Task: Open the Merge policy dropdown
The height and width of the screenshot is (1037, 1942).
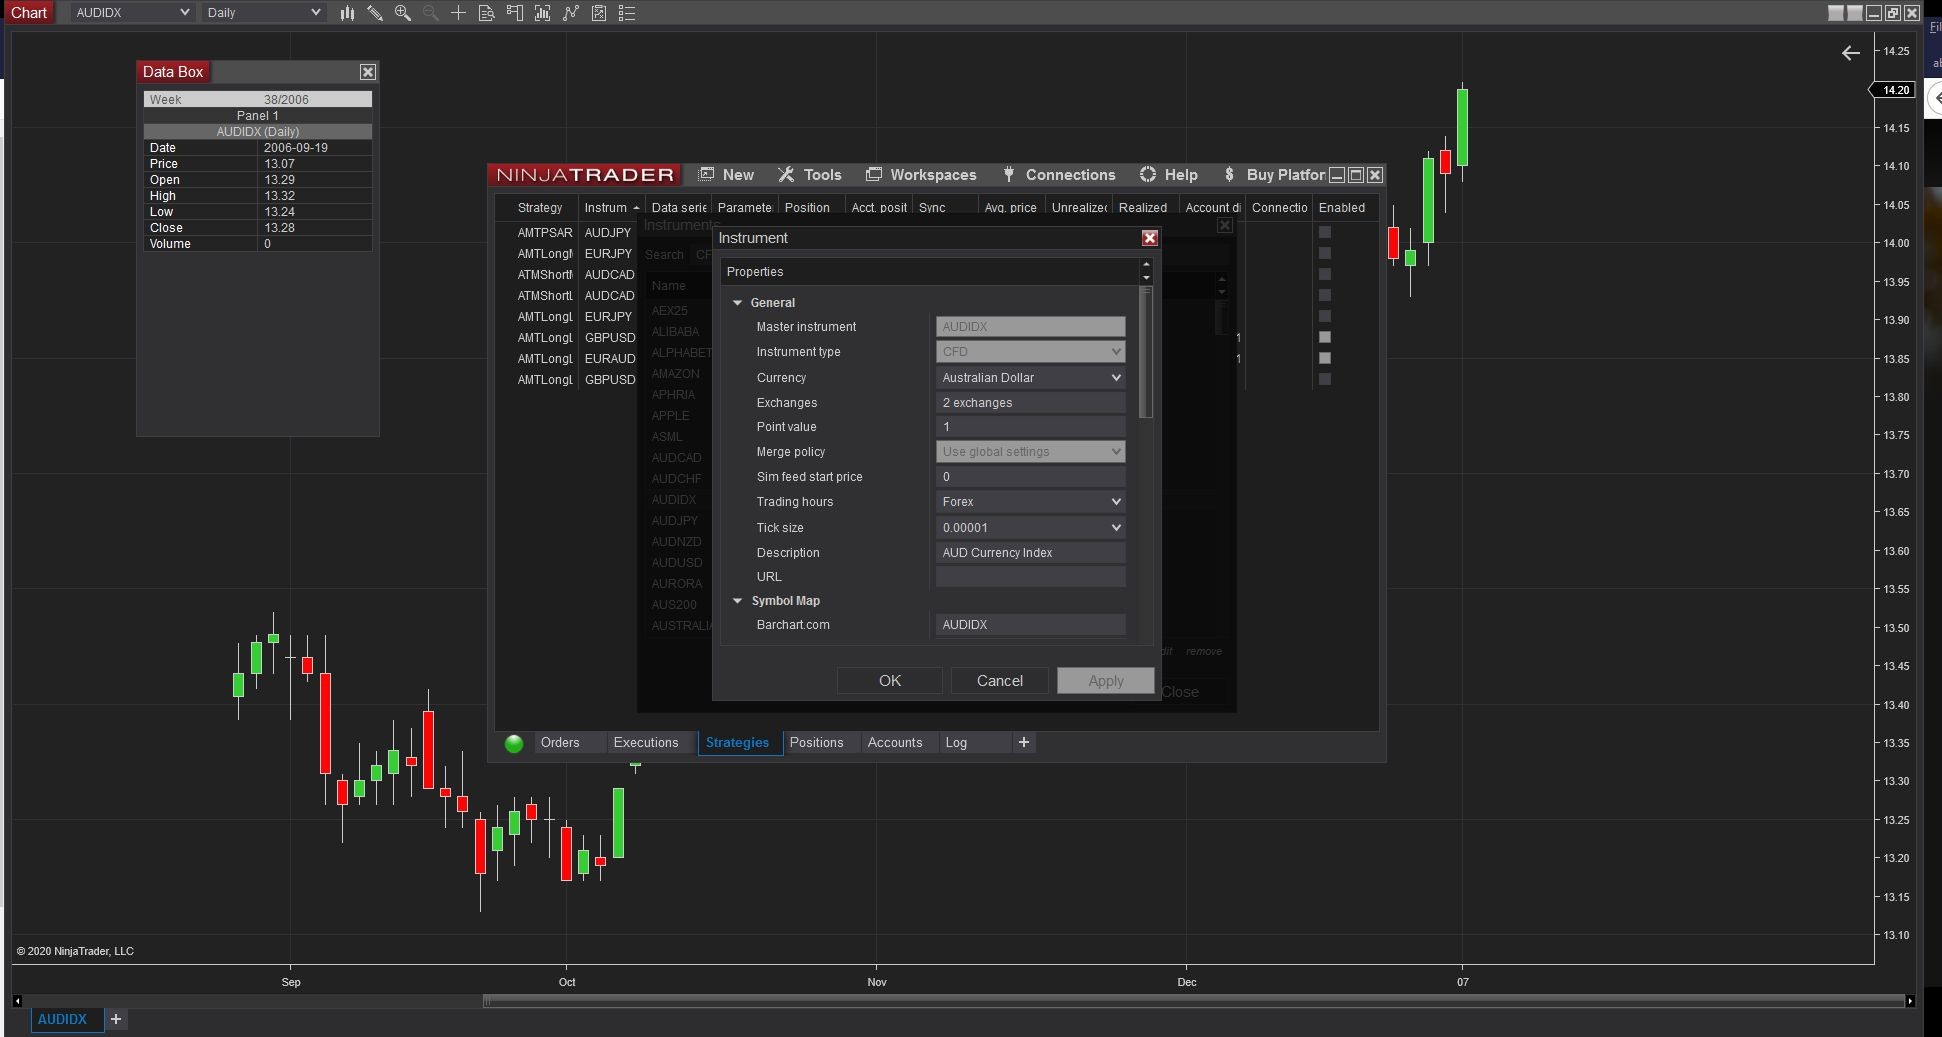Action: 1030,452
